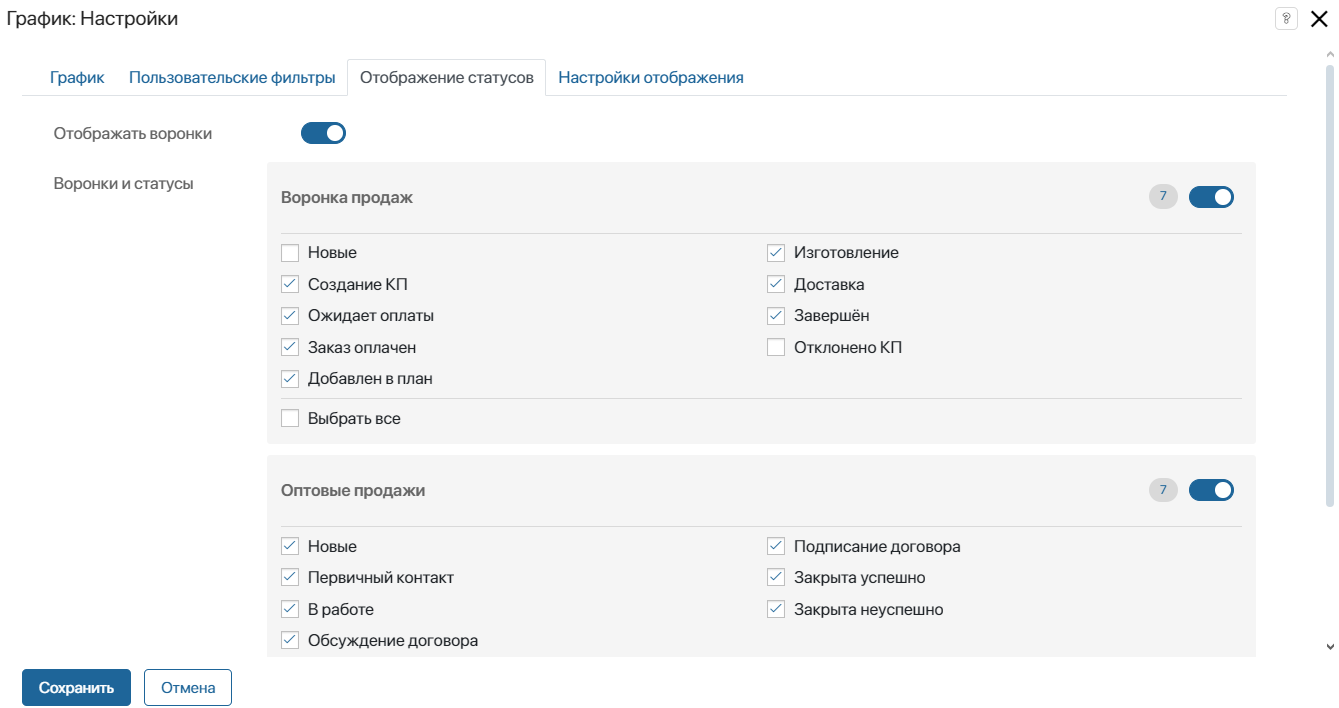This screenshot has width=1339, height=708.
Task: Go to the Настройки отображения tab
Action: coord(651,77)
